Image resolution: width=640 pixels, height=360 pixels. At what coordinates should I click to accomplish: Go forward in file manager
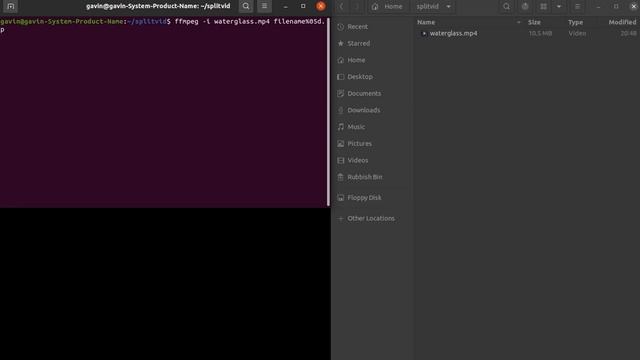point(356,7)
